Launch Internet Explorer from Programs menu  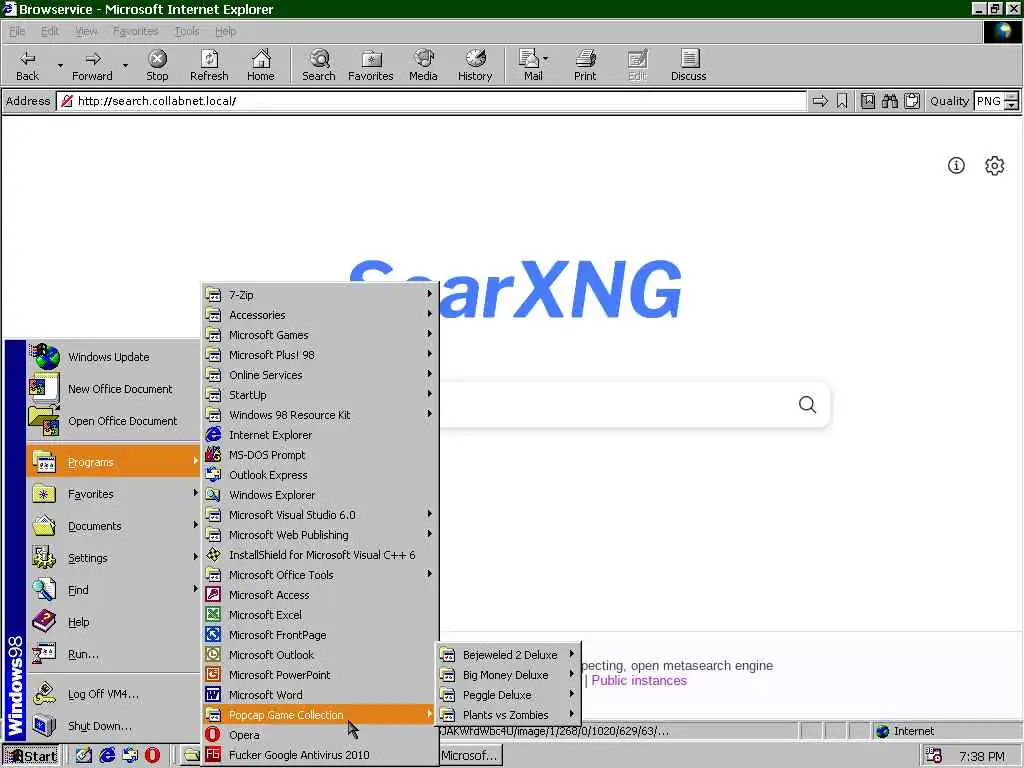click(x=320, y=435)
